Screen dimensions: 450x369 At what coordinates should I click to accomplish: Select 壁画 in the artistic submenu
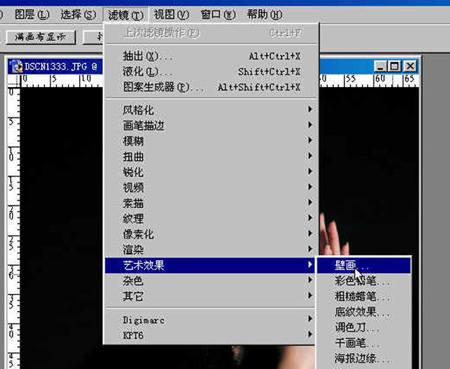[364, 265]
